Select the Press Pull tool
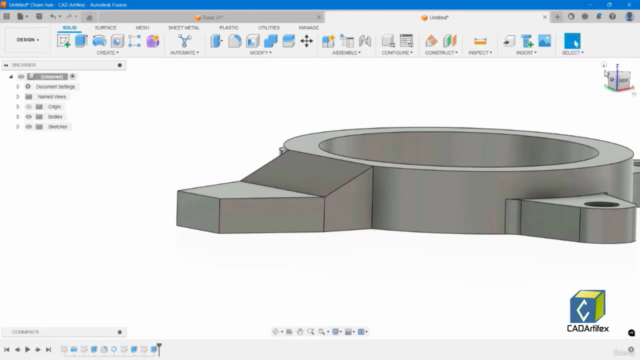 point(217,41)
